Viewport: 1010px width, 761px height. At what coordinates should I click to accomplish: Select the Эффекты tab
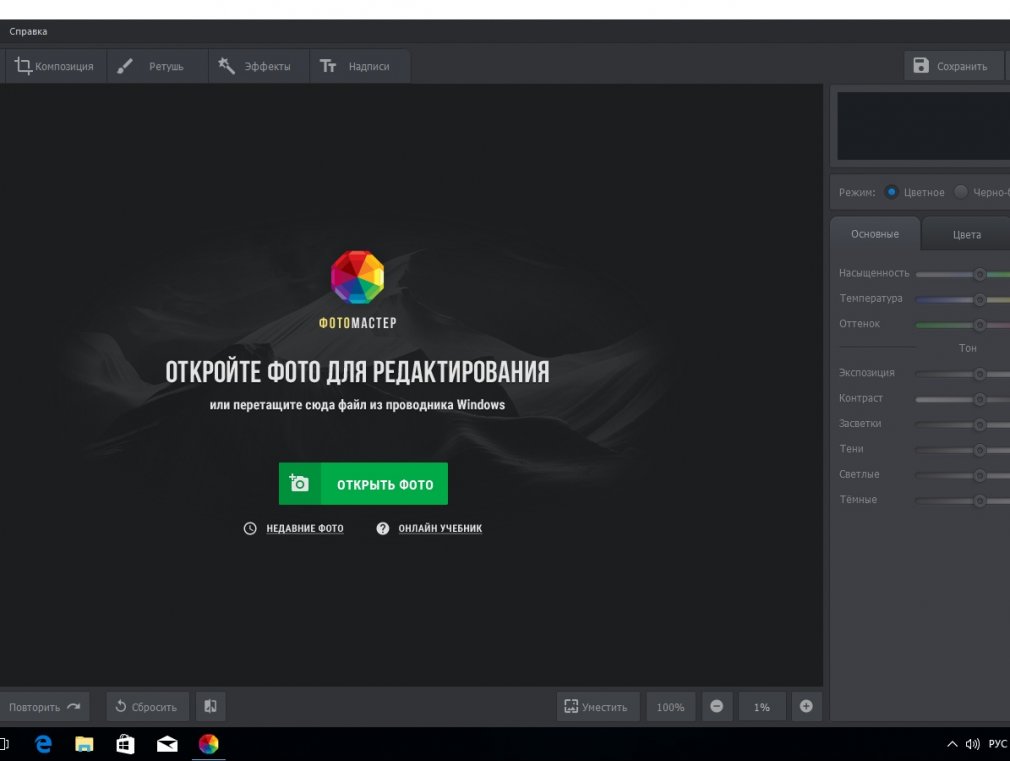pos(259,66)
